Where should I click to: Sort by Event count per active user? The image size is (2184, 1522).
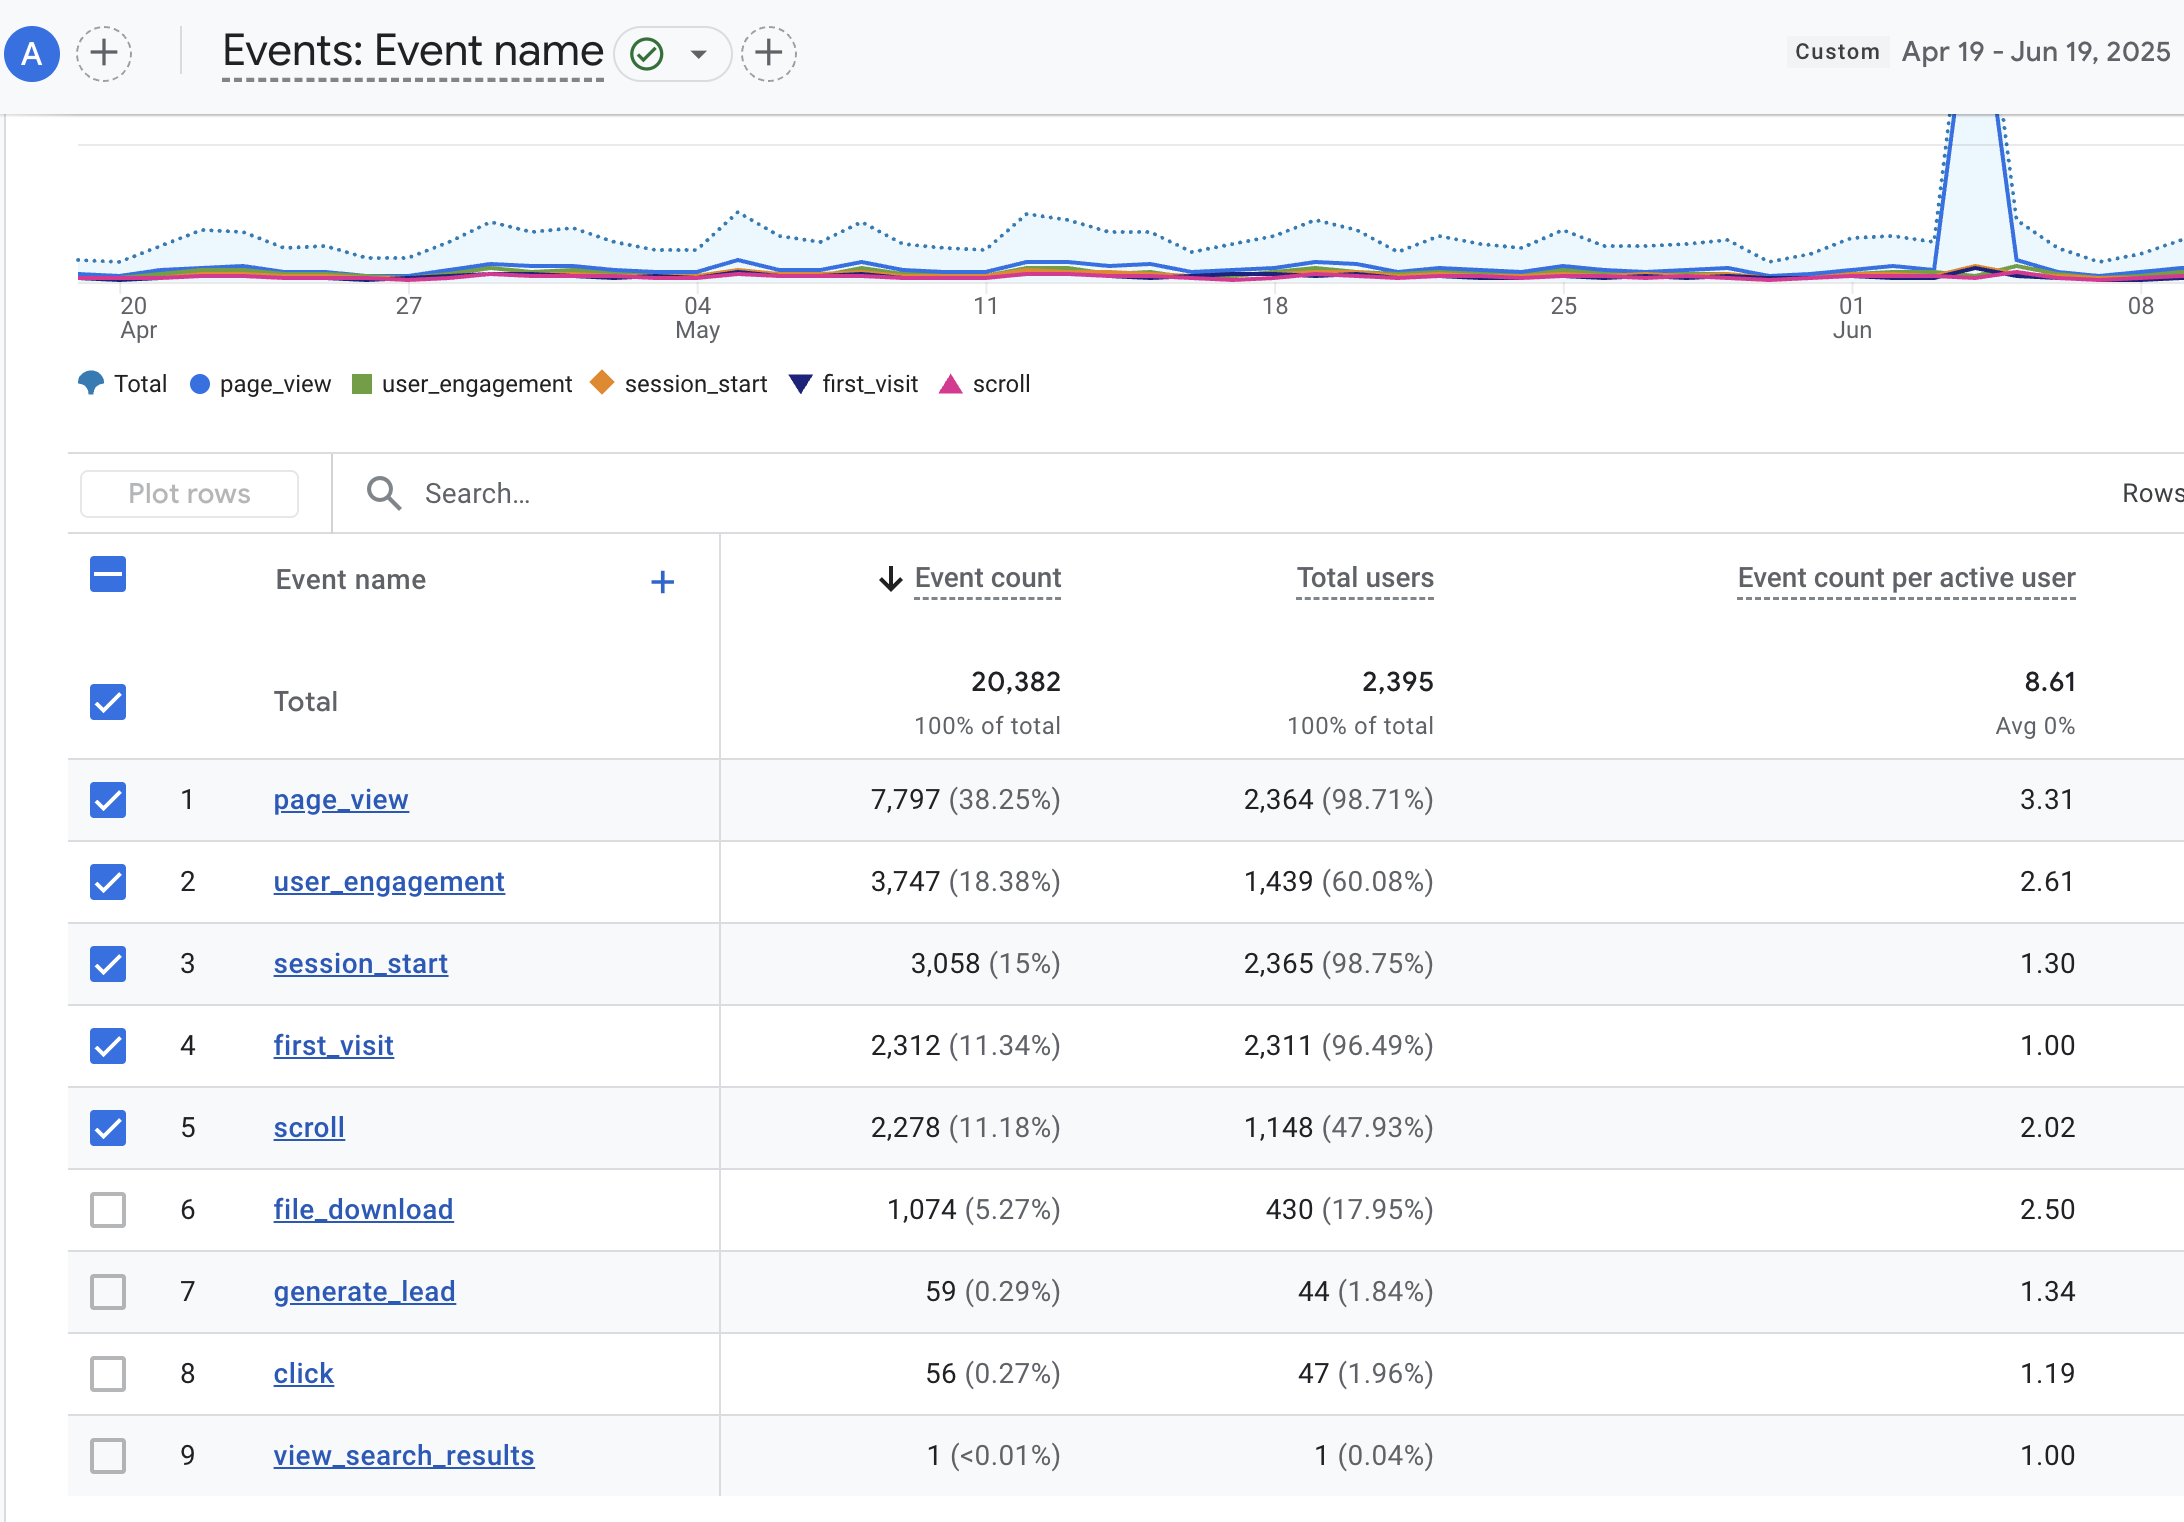point(1905,578)
